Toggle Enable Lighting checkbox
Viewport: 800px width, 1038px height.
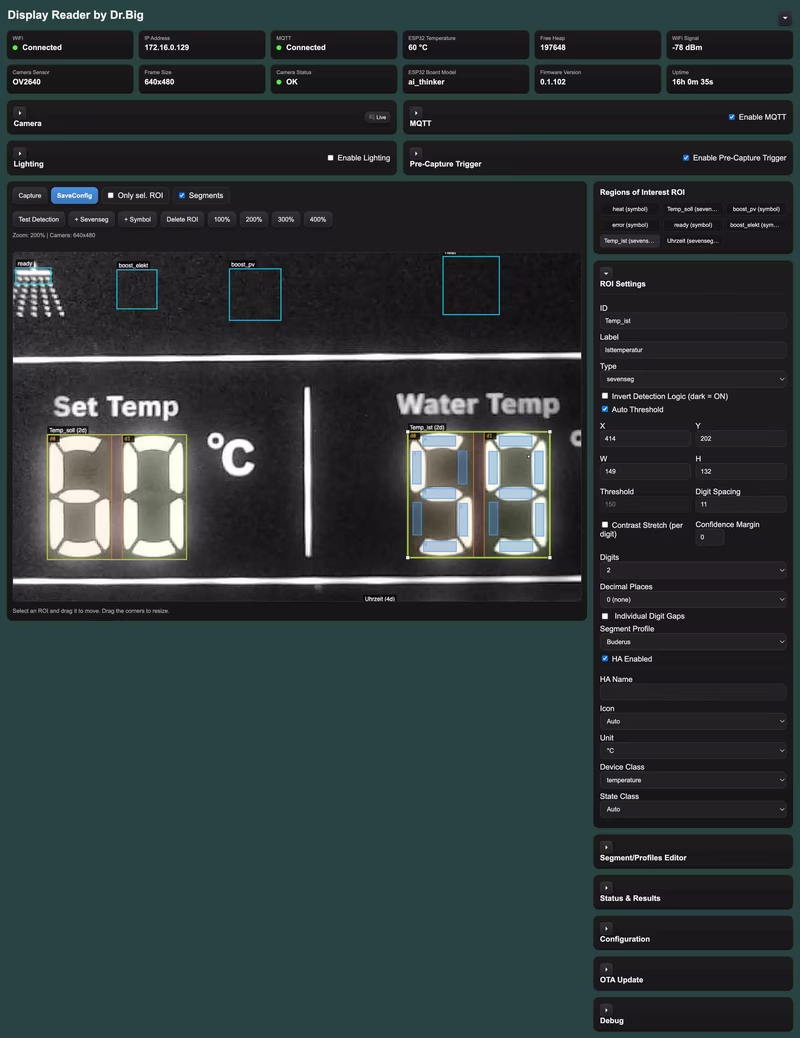(330, 158)
